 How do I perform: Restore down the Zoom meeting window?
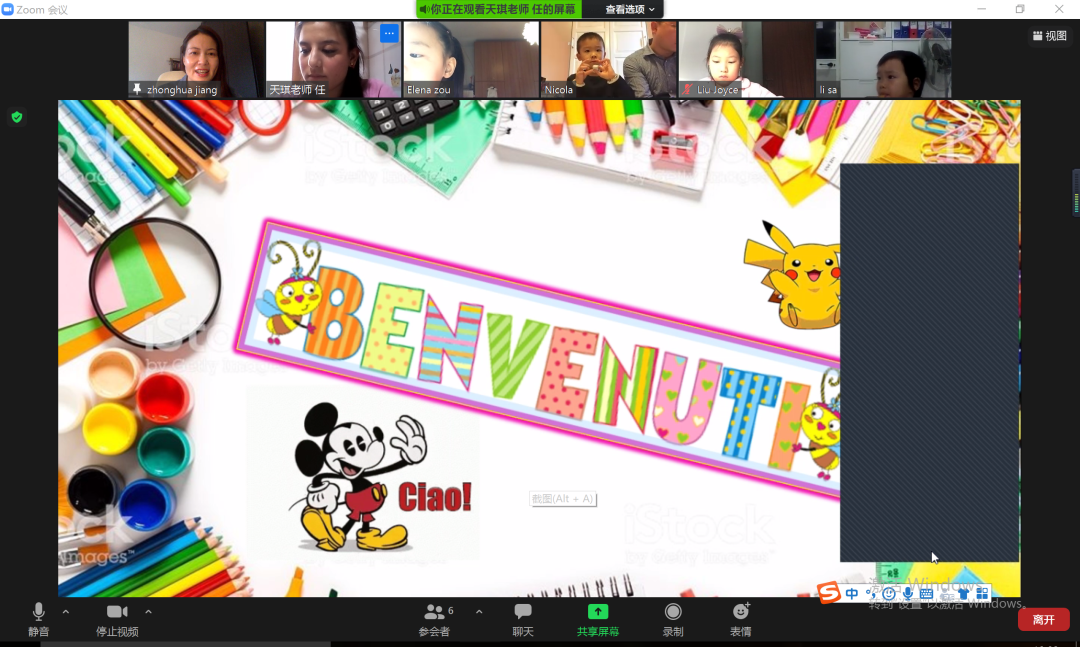click(x=1020, y=9)
